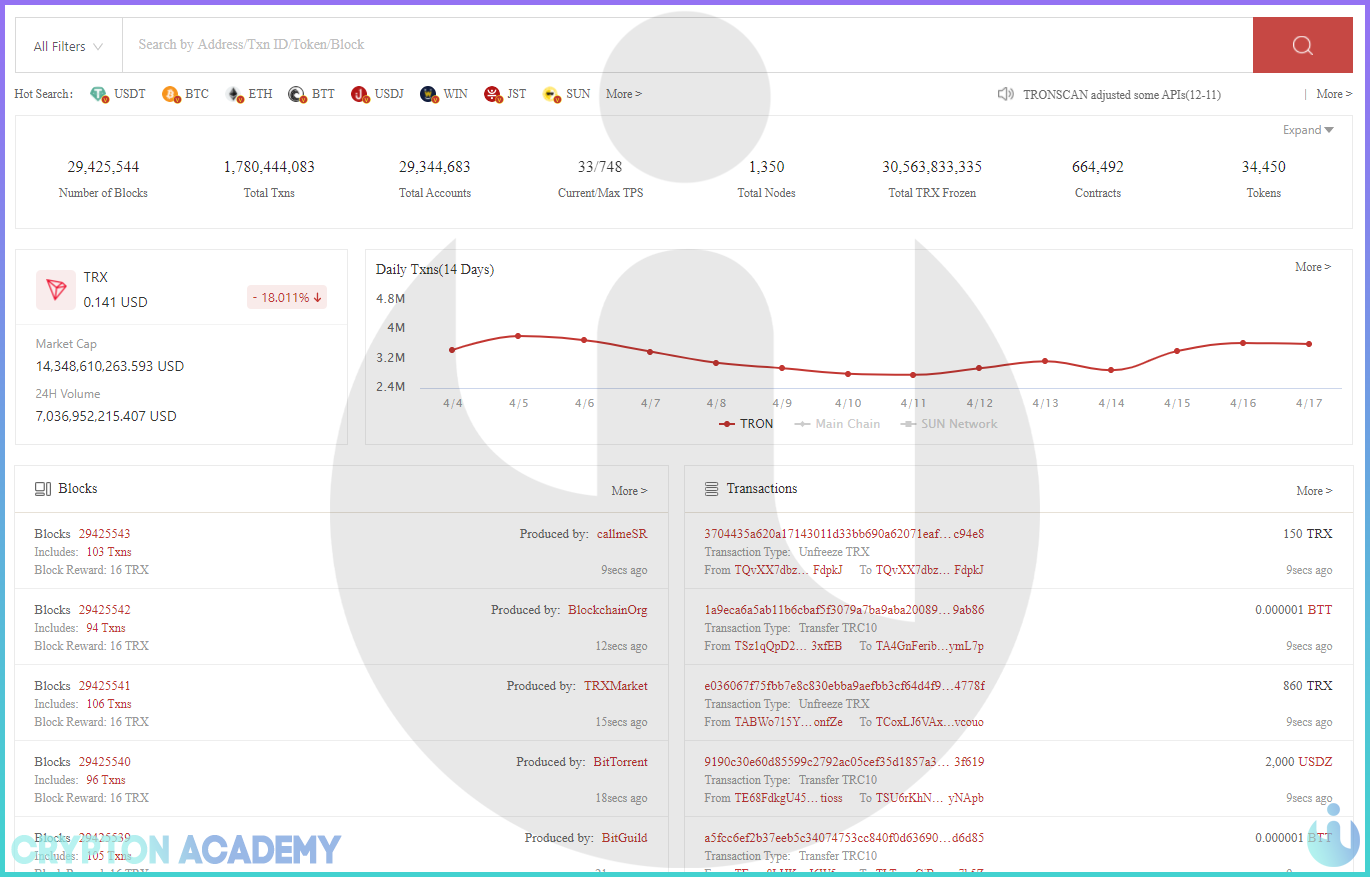This screenshot has width=1370, height=877.
Task: Open transaction hash 3704435a620a…c94e8
Action: tap(844, 534)
